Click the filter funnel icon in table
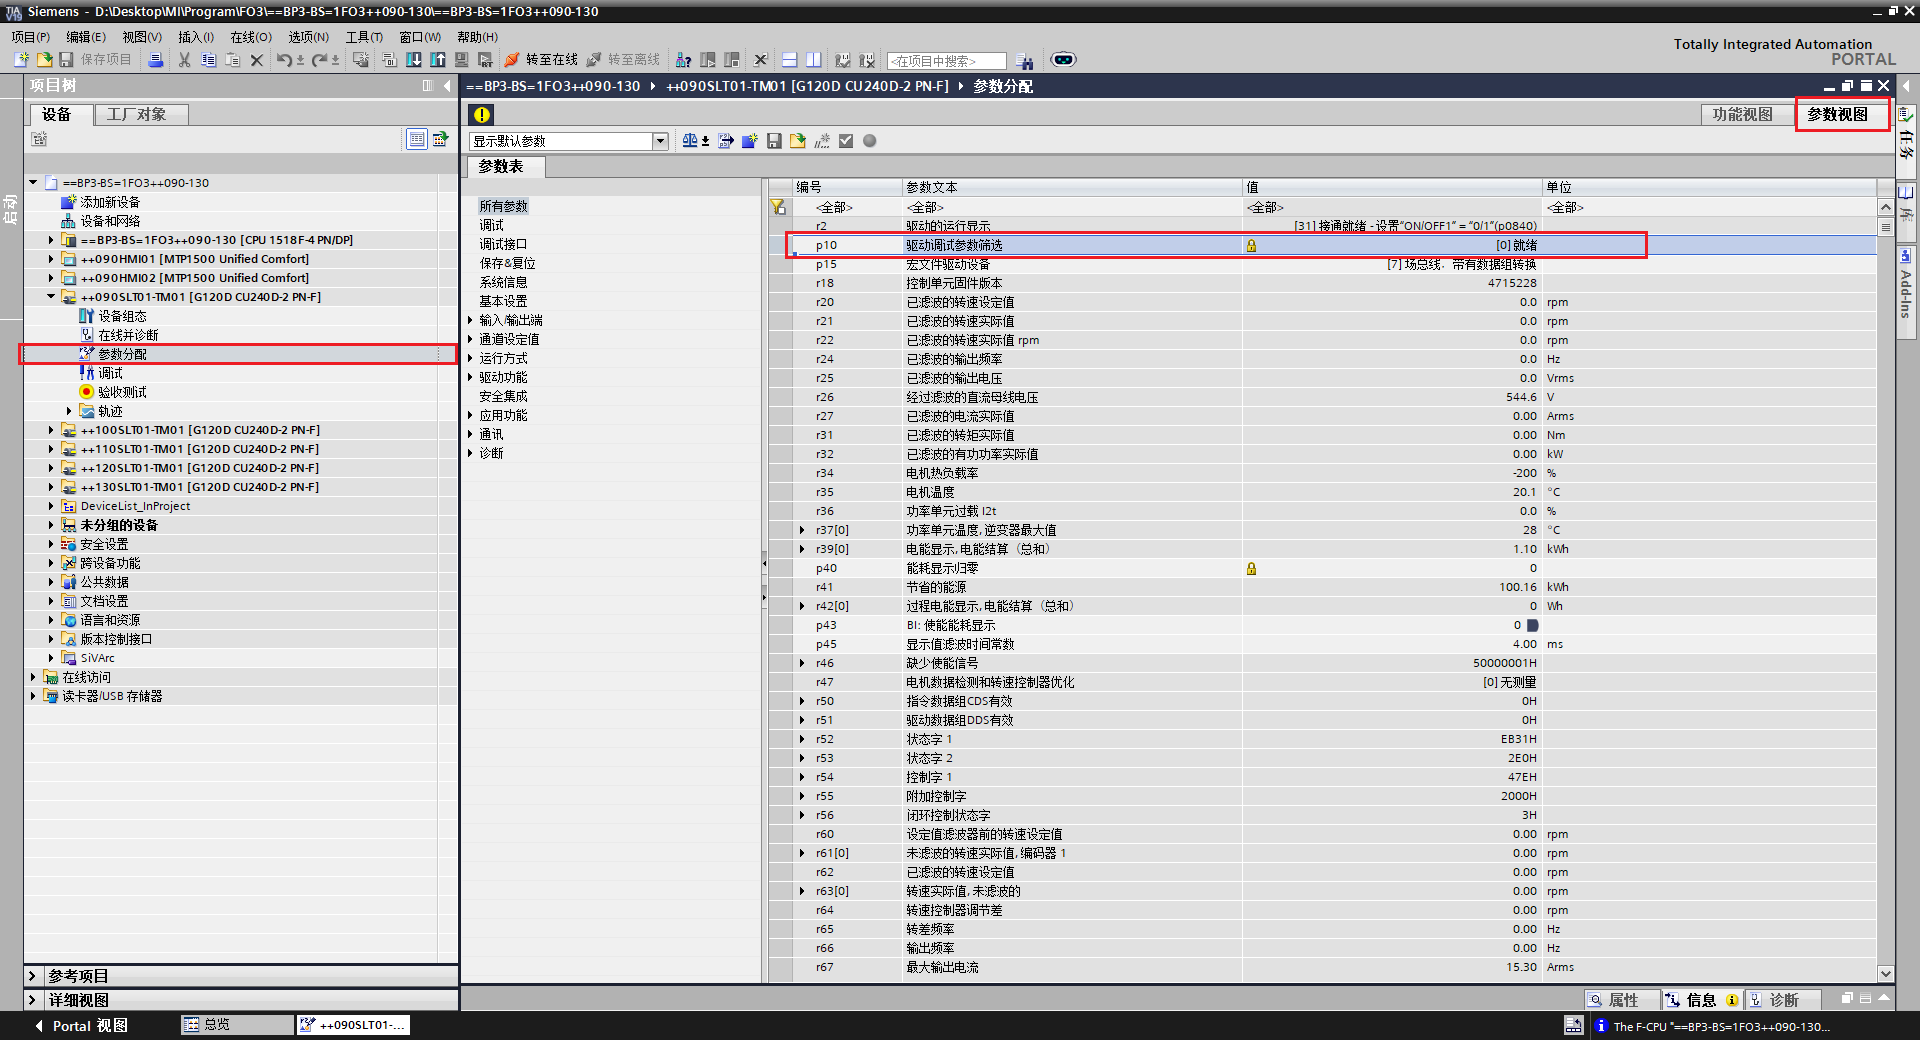 click(x=778, y=207)
